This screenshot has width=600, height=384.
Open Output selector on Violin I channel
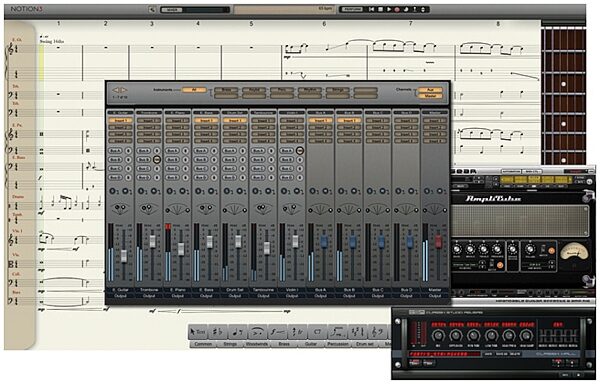[x=292, y=296]
